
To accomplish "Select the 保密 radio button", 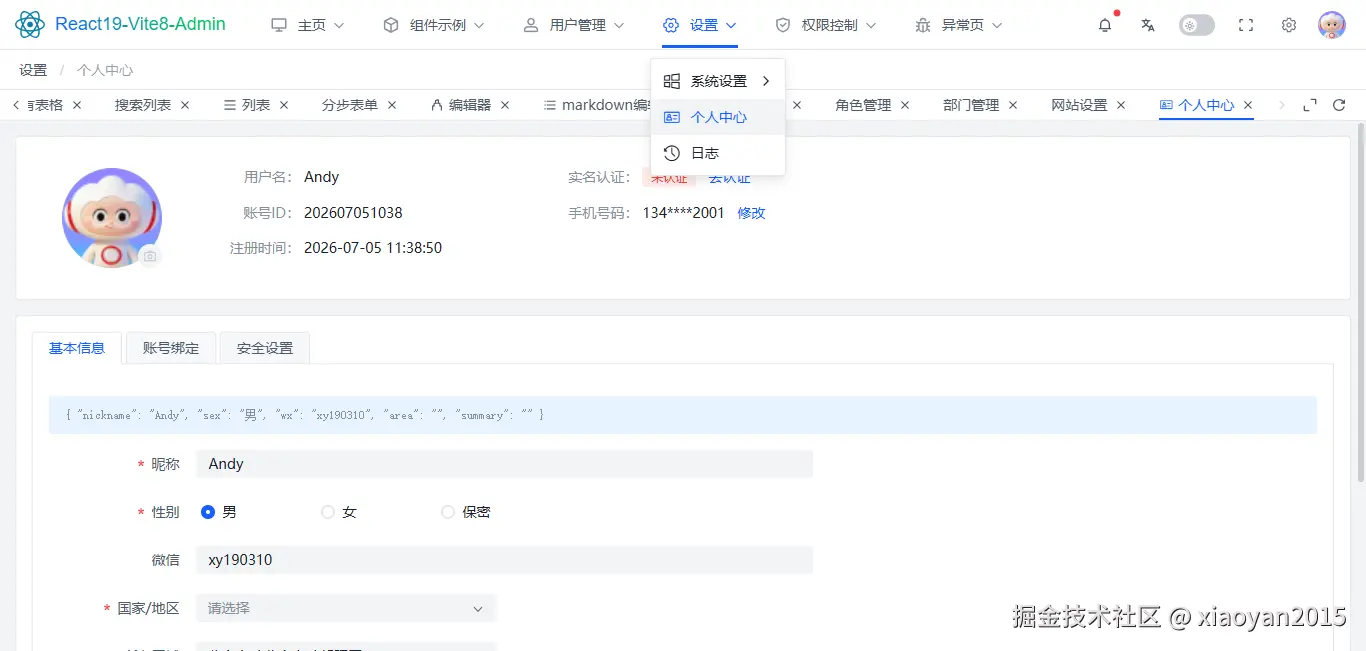I will (448, 512).
